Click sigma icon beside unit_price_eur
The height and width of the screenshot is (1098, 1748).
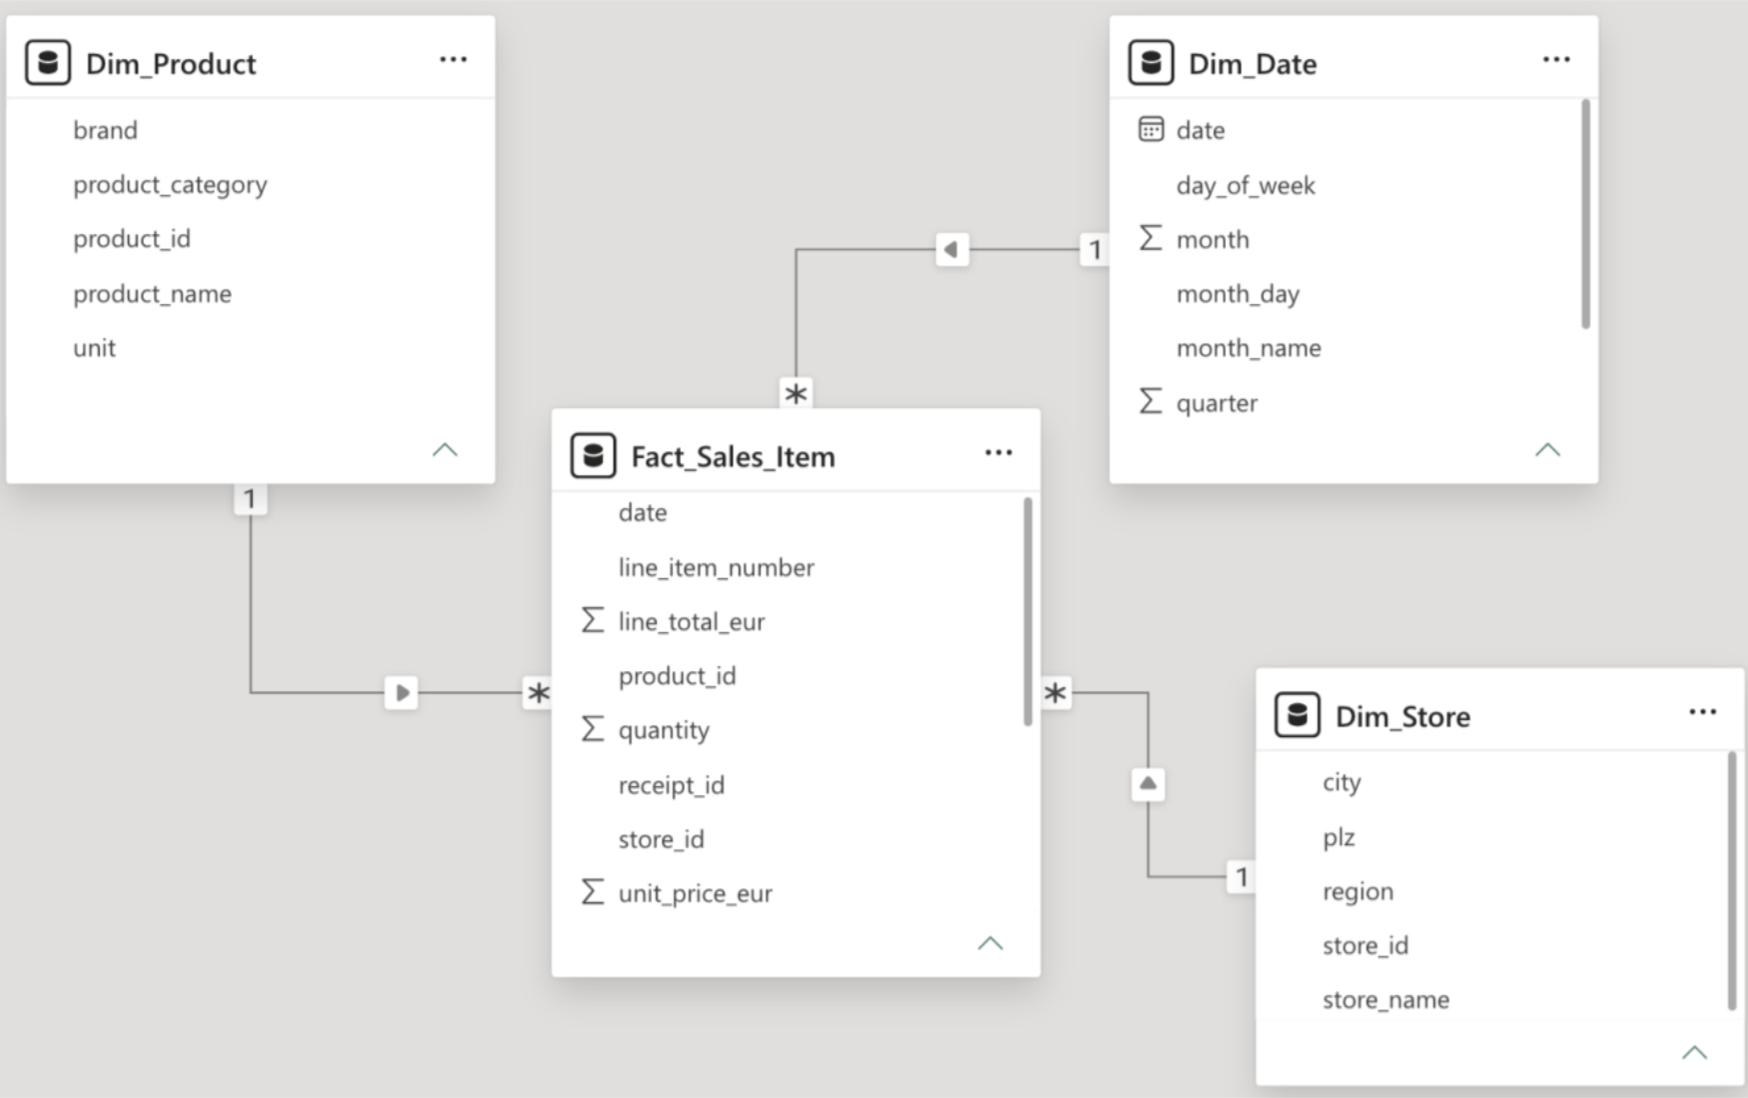[x=593, y=892]
